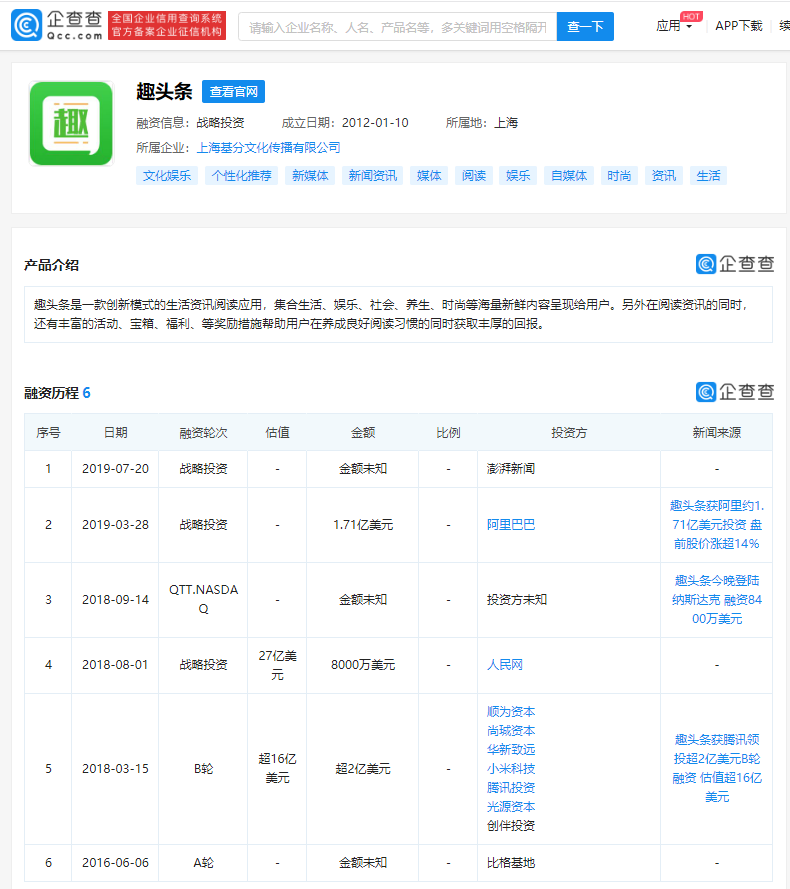Open the 自媒体 tag
790x889 pixels.
click(569, 176)
